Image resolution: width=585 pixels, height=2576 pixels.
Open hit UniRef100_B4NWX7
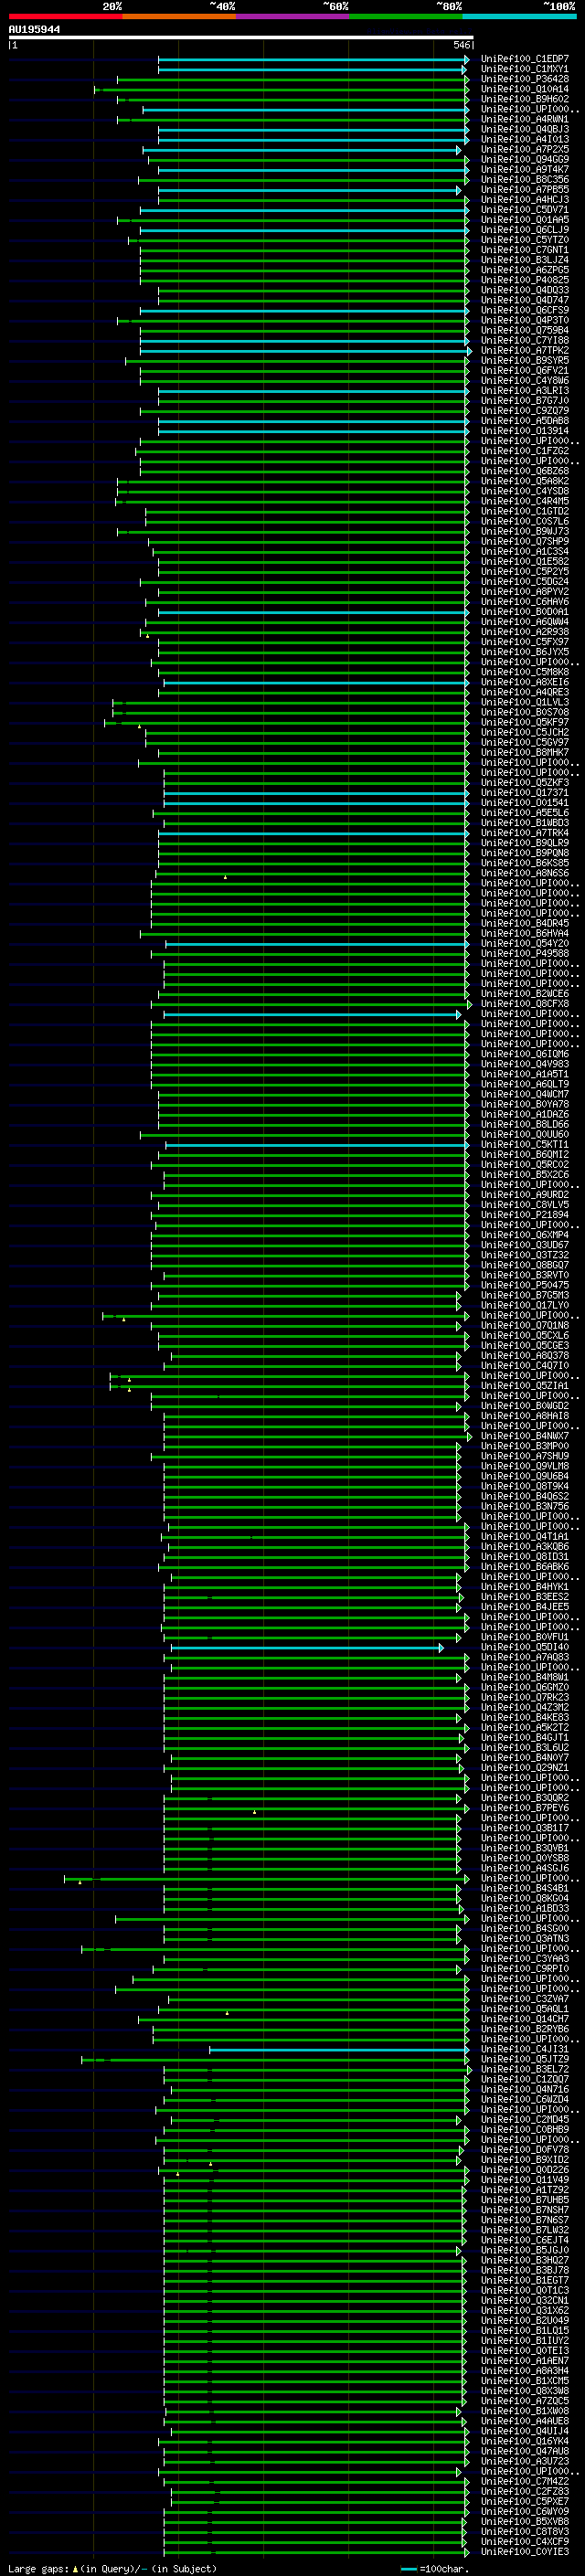(524, 1436)
